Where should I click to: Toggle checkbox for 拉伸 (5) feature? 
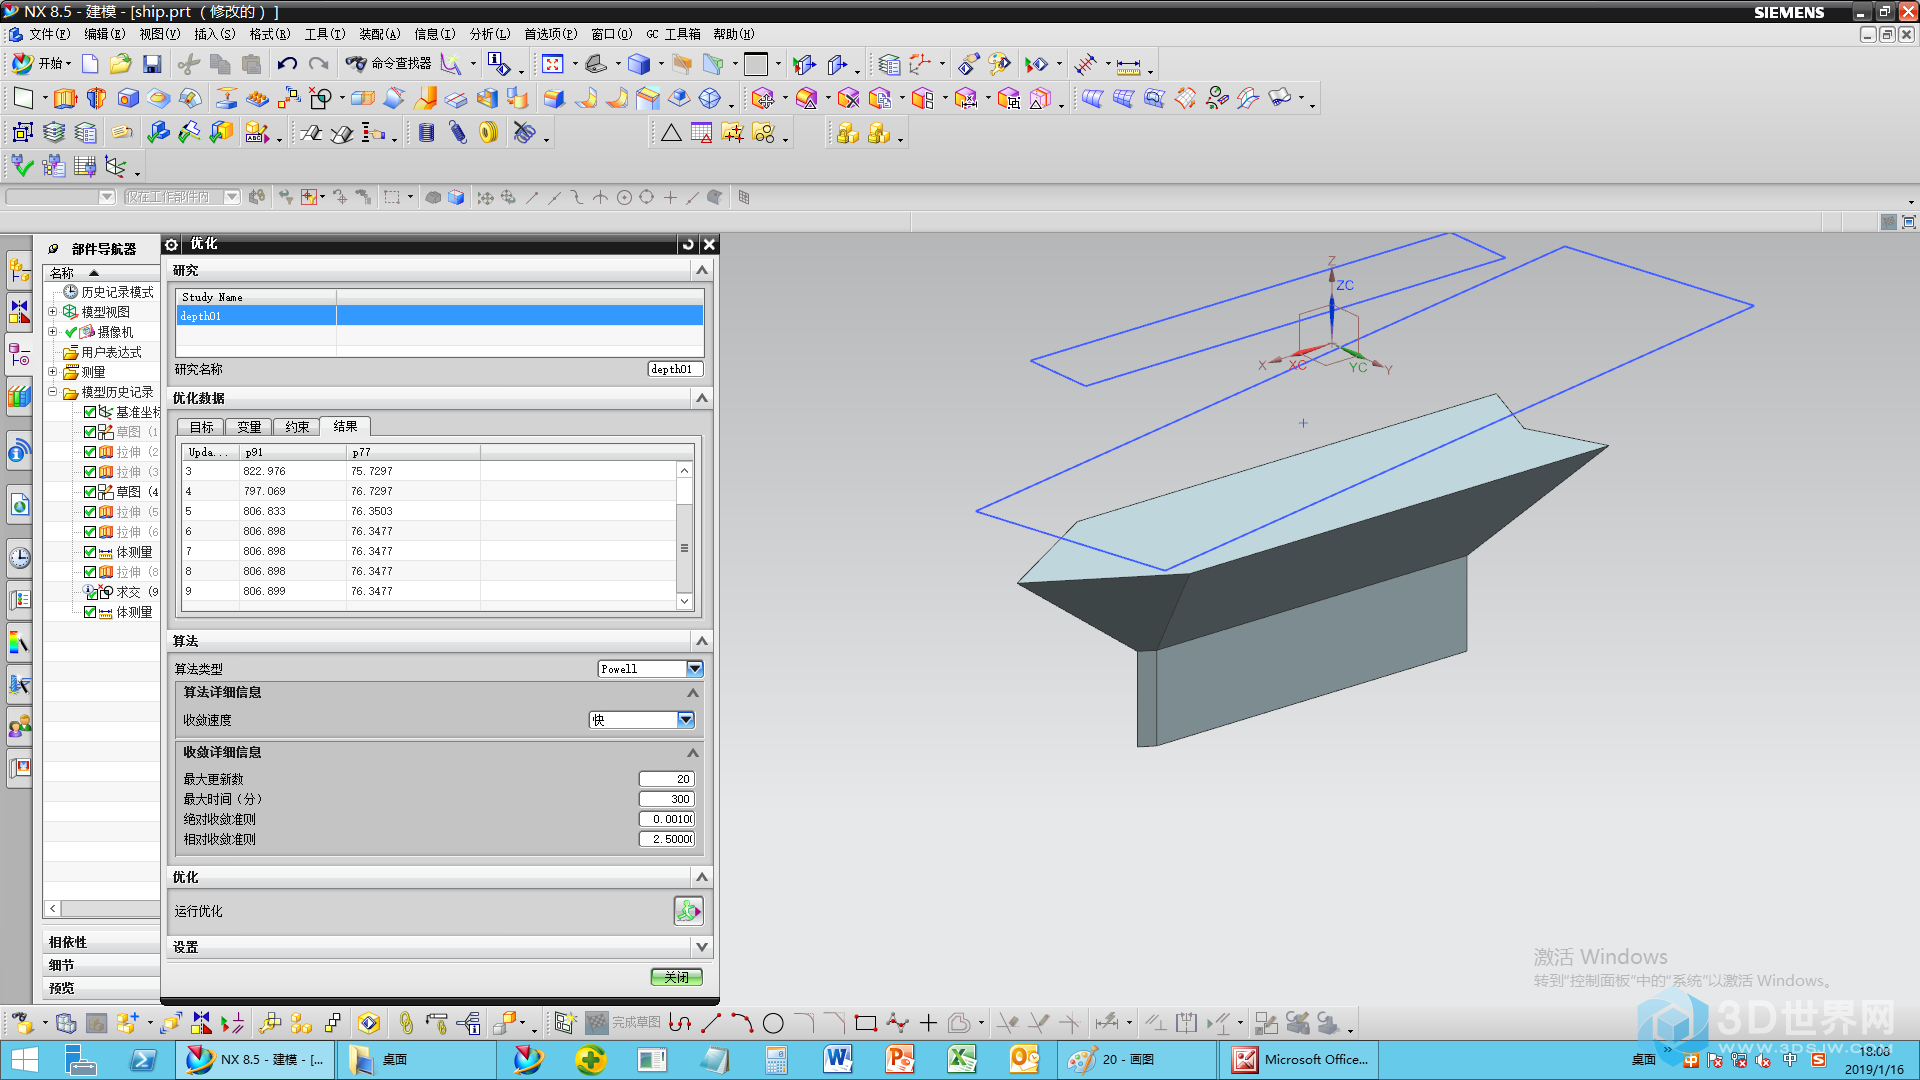tap(90, 512)
